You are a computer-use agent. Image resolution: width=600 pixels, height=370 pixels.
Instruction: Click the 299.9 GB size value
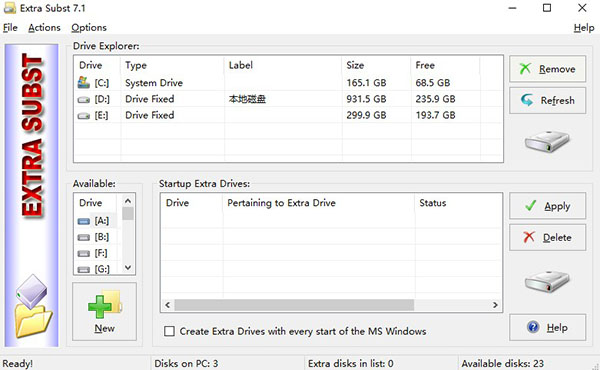[x=366, y=115]
